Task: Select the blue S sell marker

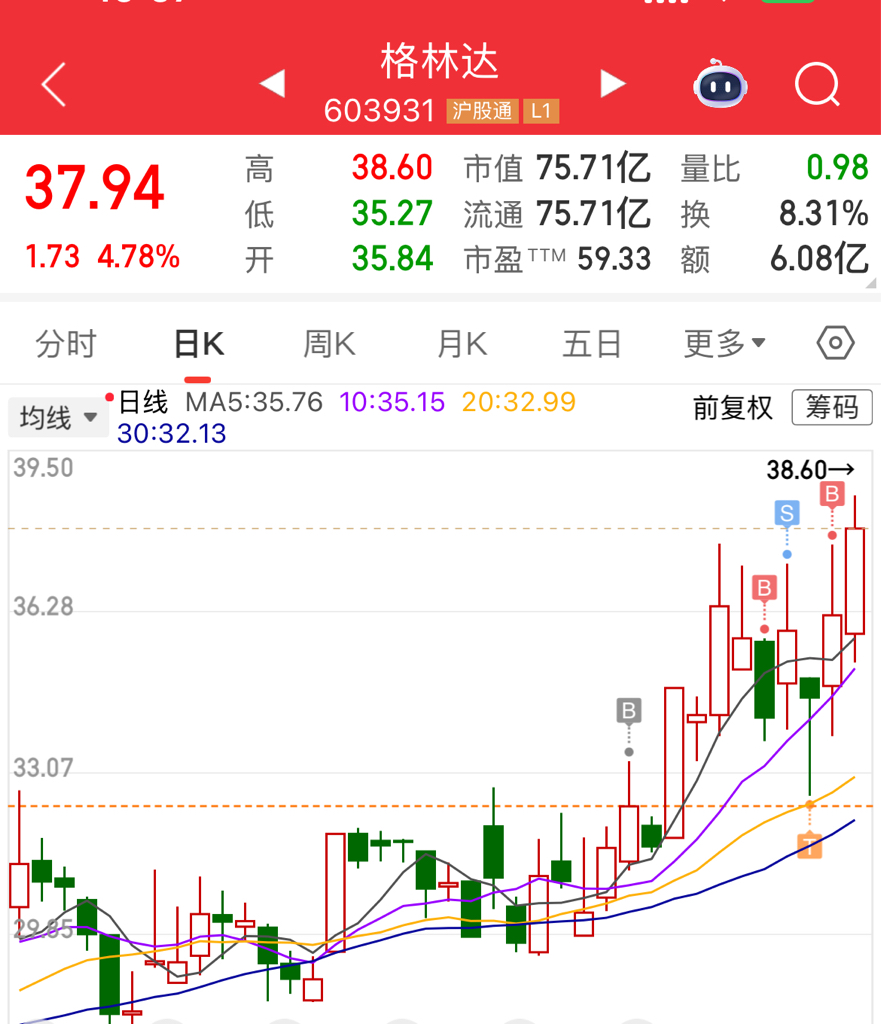Action: tap(787, 513)
